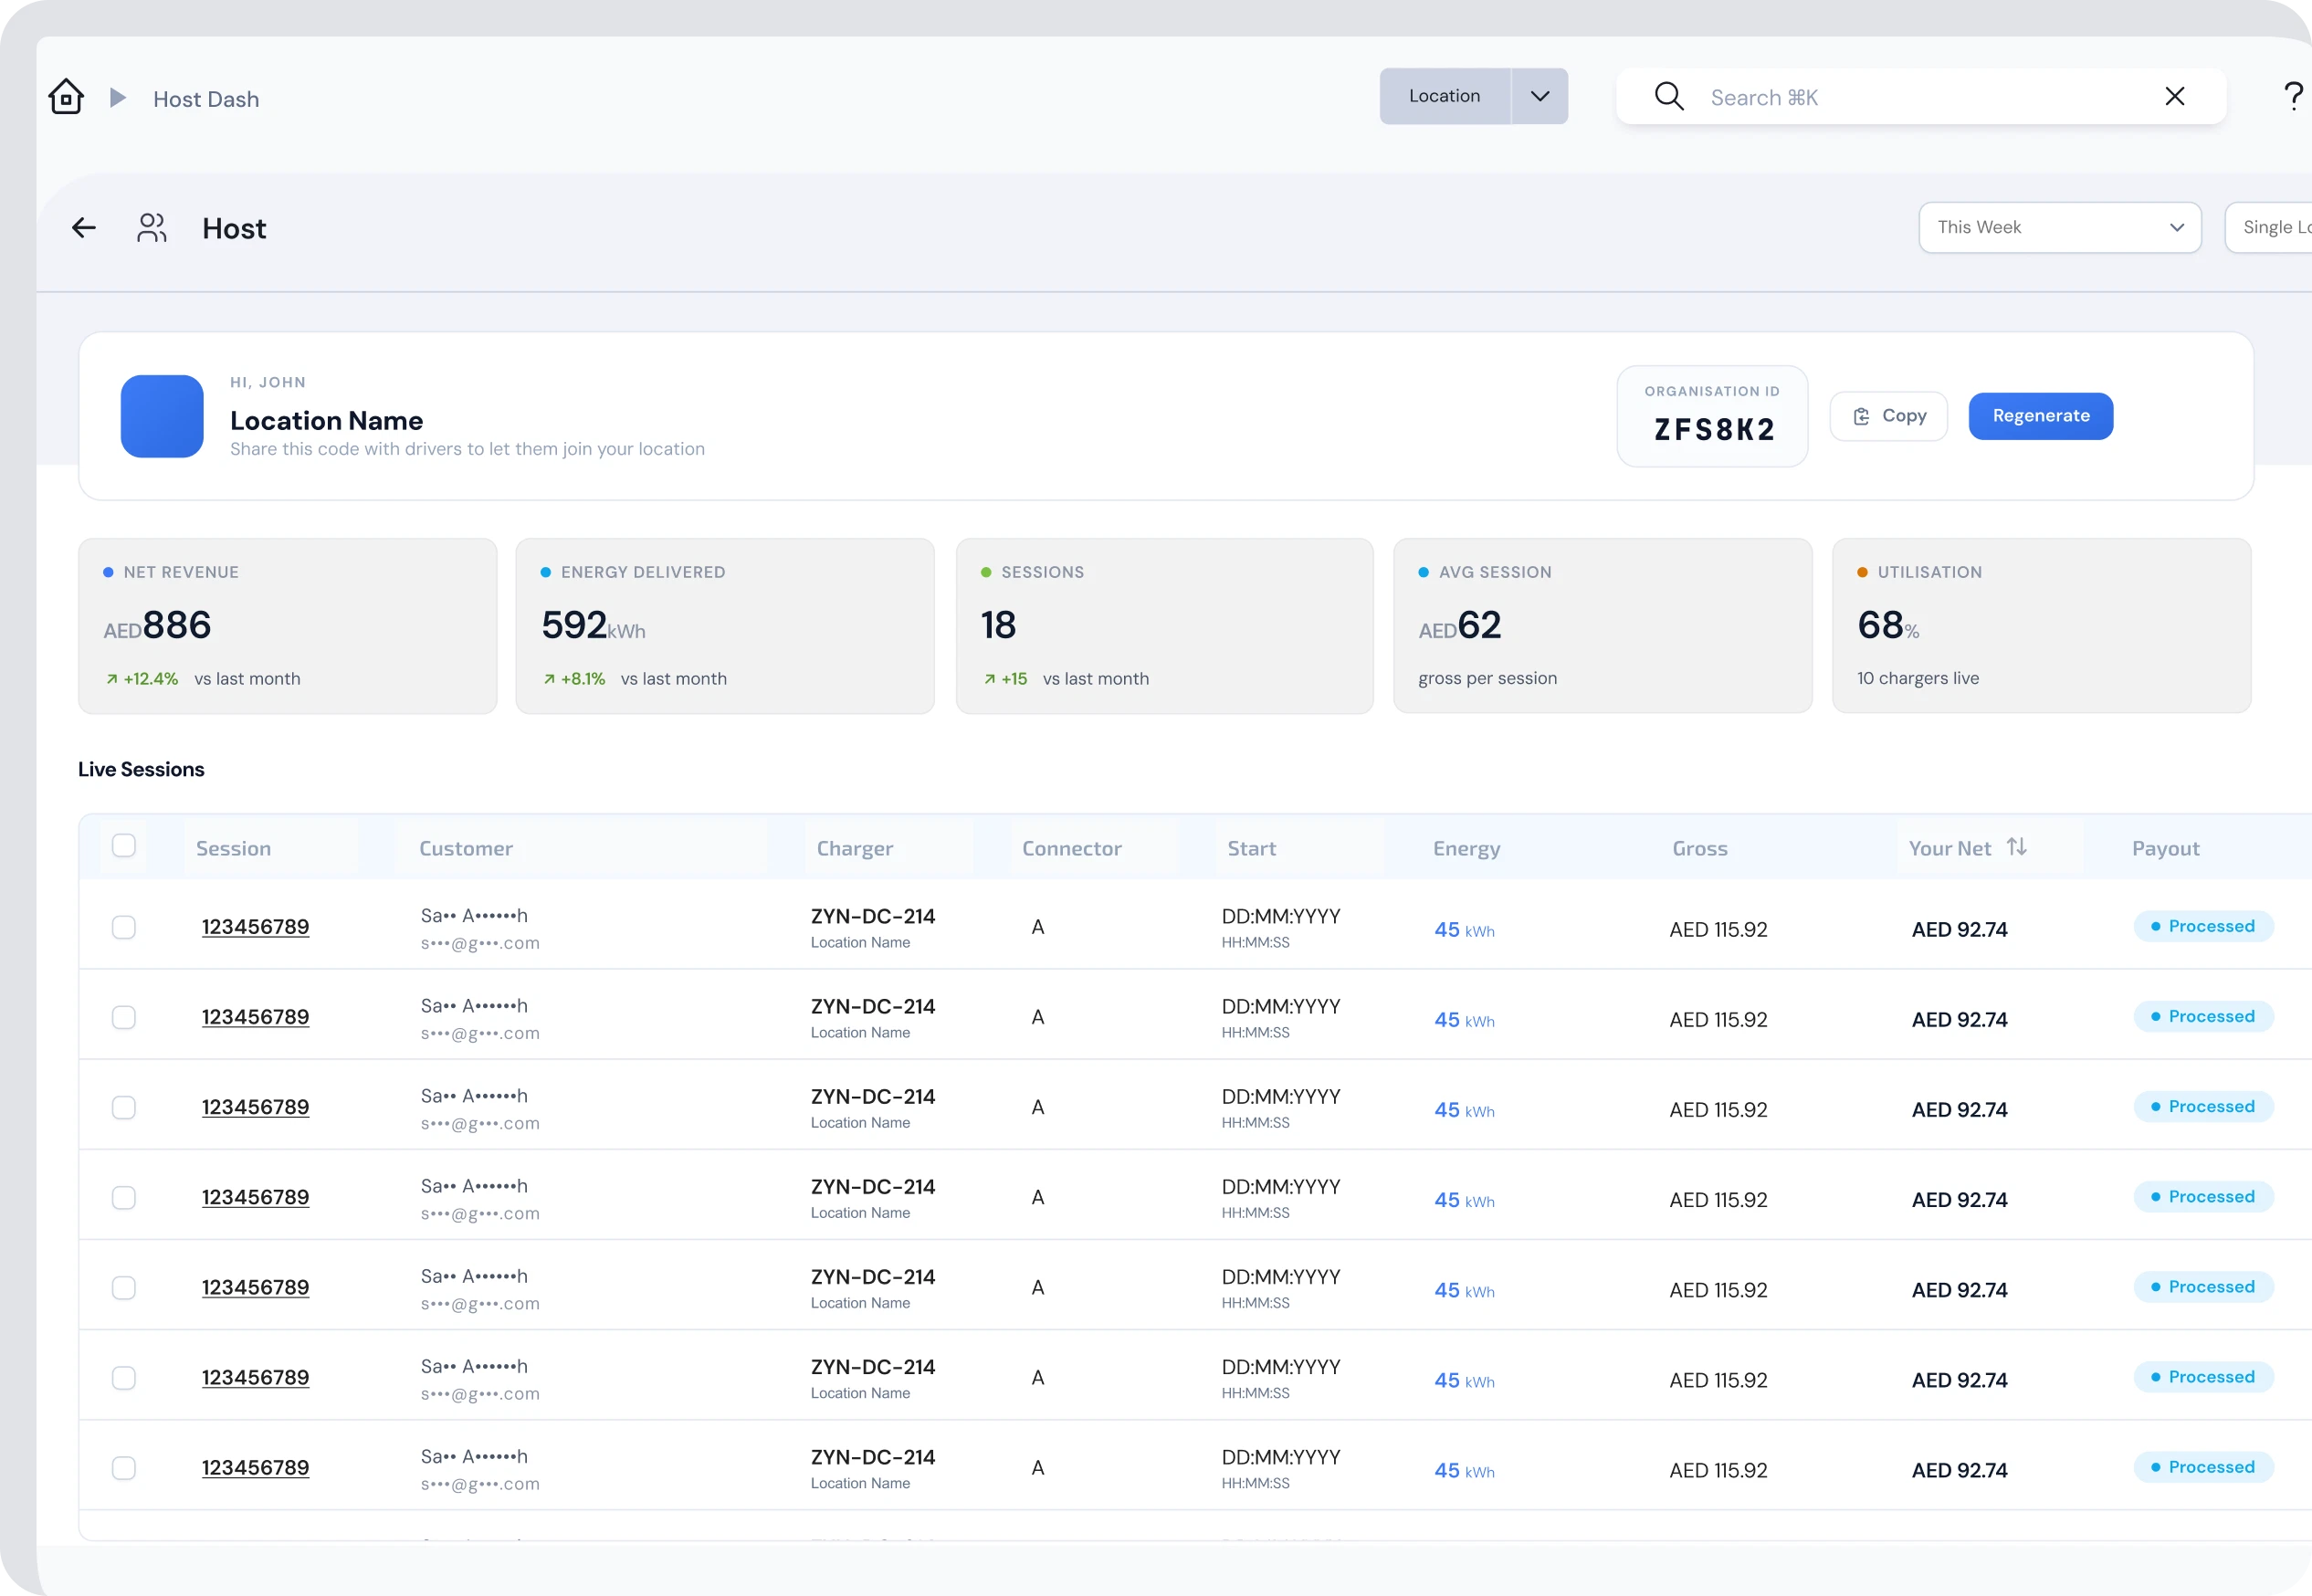Click organisation ID code ZFS8K2

coord(1714,429)
